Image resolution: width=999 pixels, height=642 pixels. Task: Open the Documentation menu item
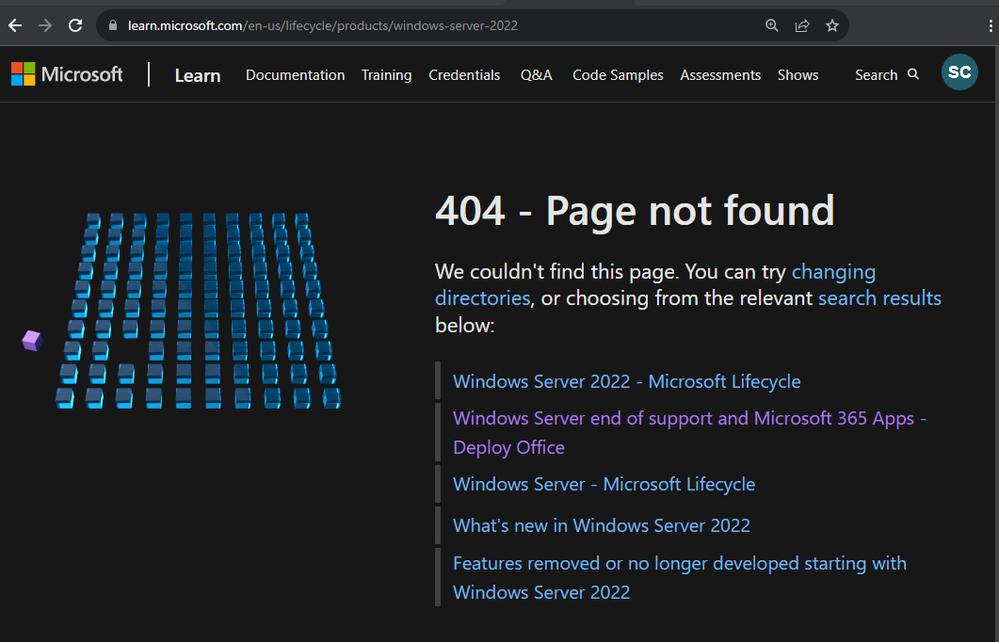coord(295,75)
